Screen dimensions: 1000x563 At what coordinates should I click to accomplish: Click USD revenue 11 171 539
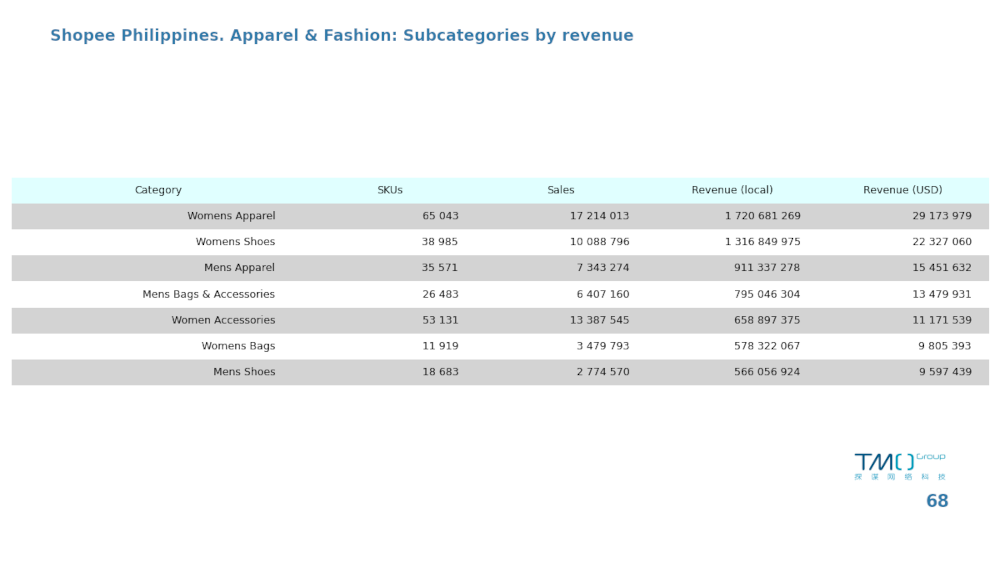[942, 320]
